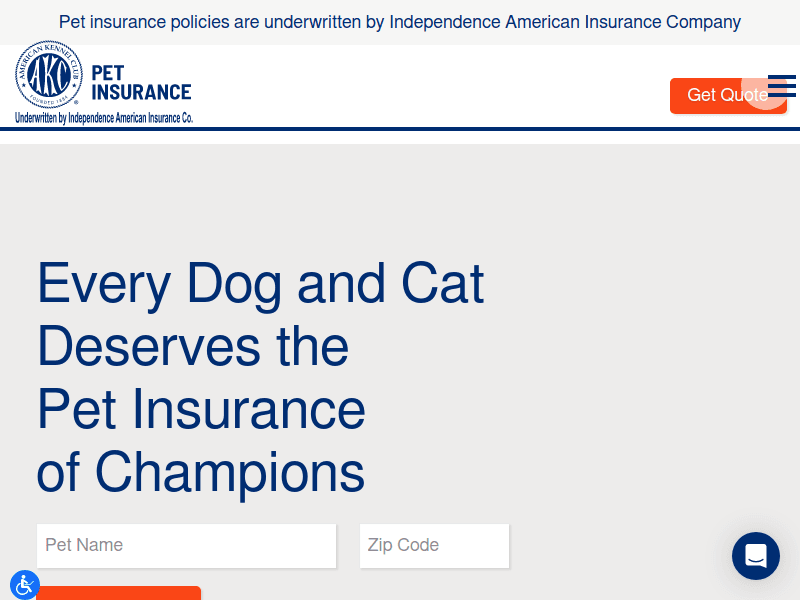Open the Get Quote link in header
800x600 pixels.
[x=728, y=96]
